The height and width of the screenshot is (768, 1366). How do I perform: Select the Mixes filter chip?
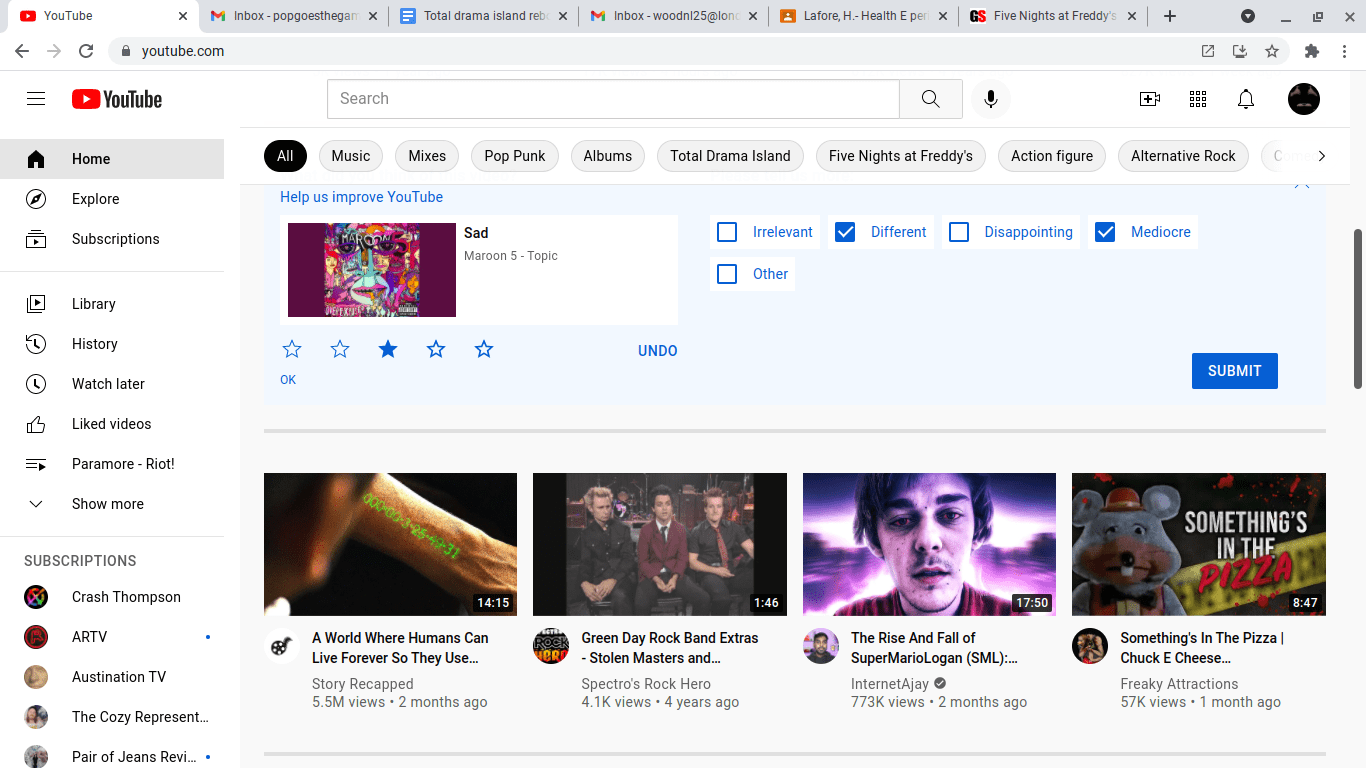[427, 156]
